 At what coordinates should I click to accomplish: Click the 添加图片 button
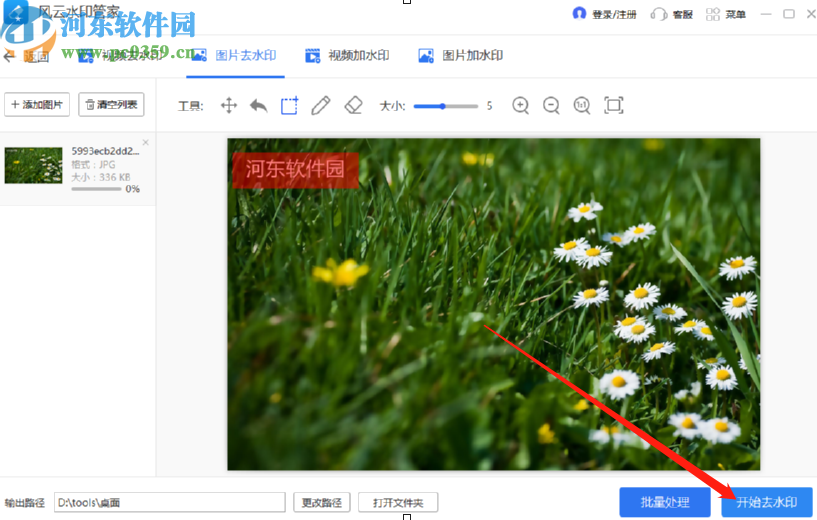coord(37,104)
